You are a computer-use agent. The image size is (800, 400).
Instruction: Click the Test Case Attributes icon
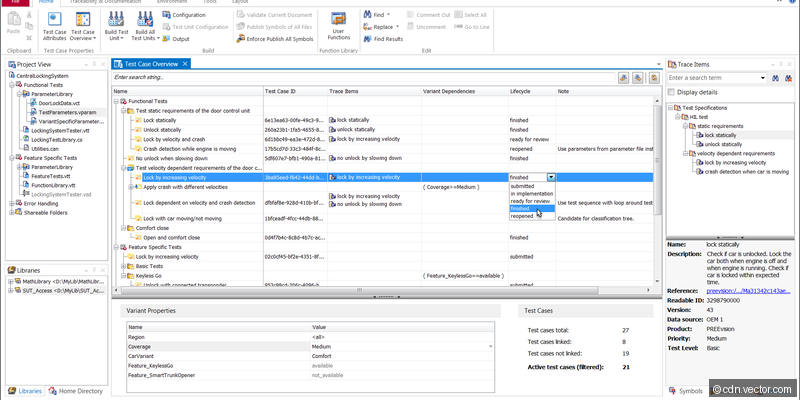pyautogui.click(x=55, y=20)
